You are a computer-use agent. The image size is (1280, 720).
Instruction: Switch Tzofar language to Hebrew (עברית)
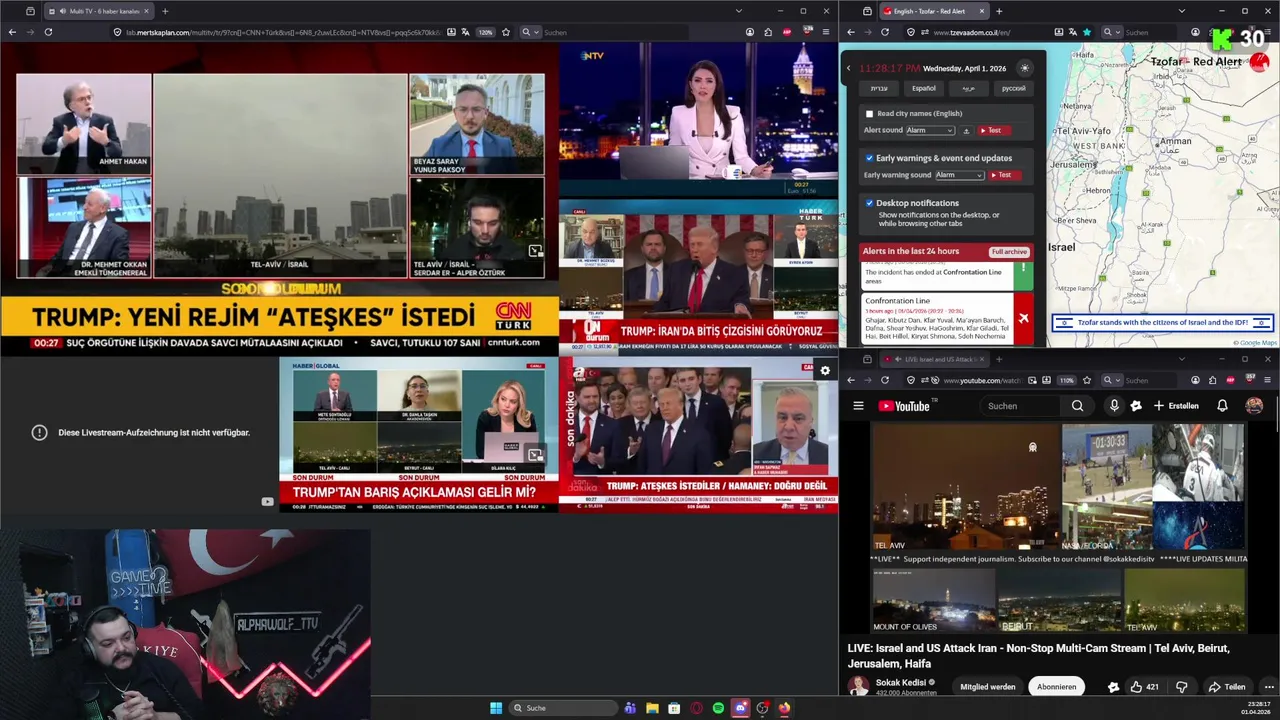pyautogui.click(x=879, y=88)
